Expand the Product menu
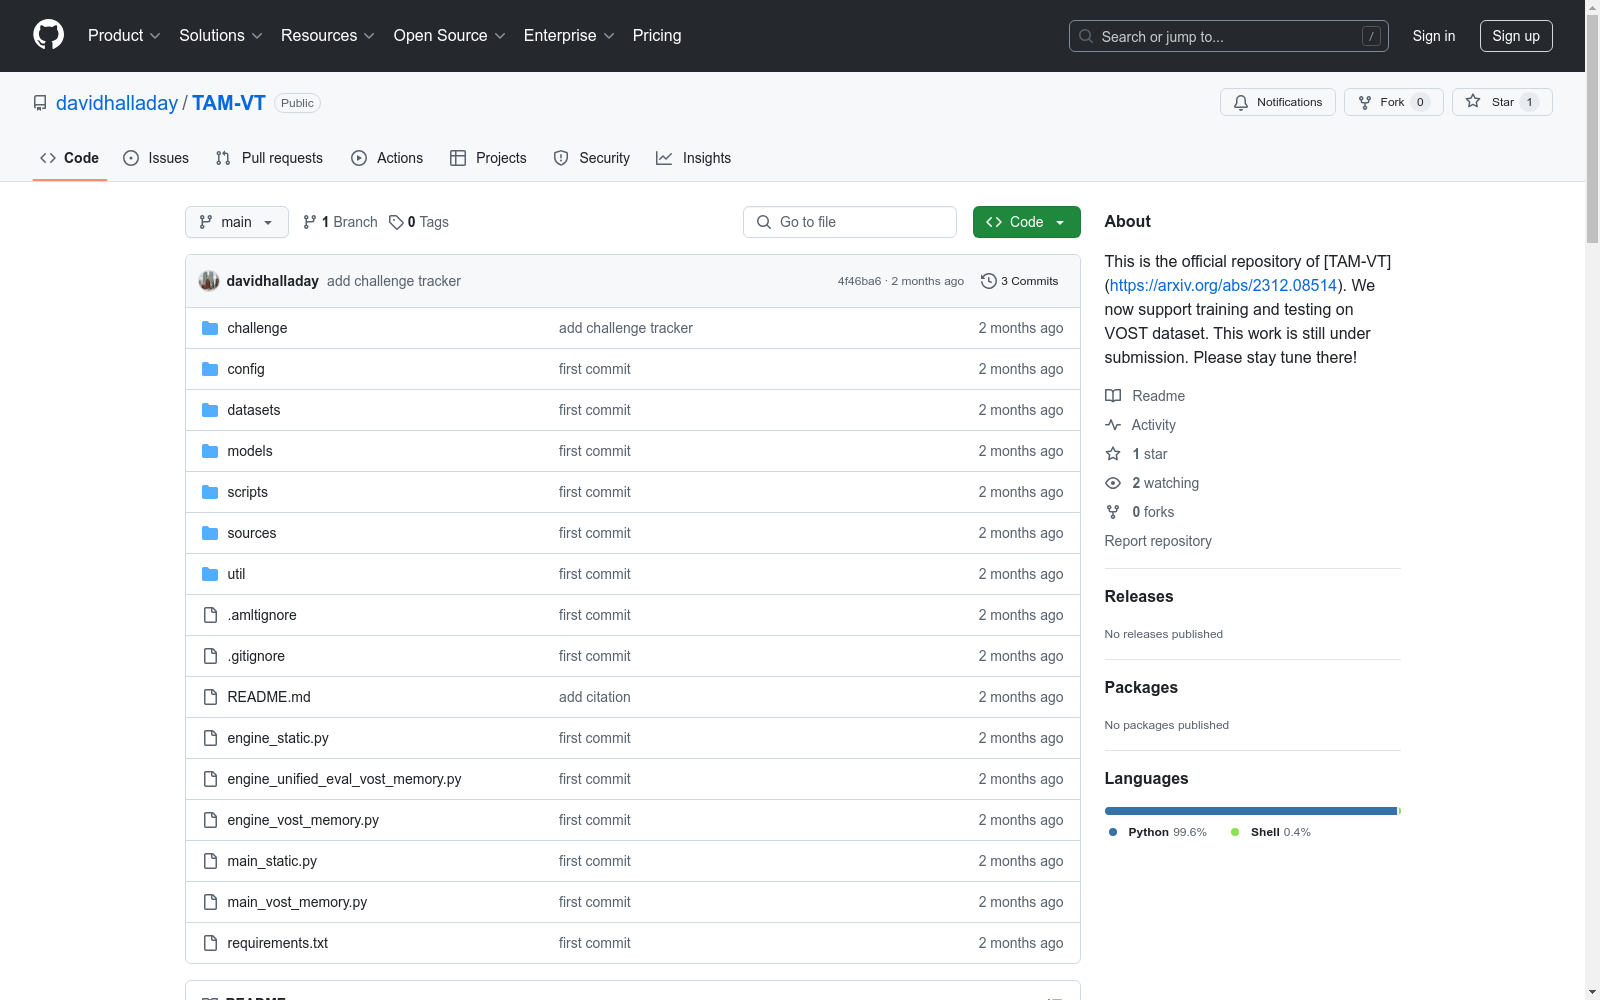 coord(123,36)
